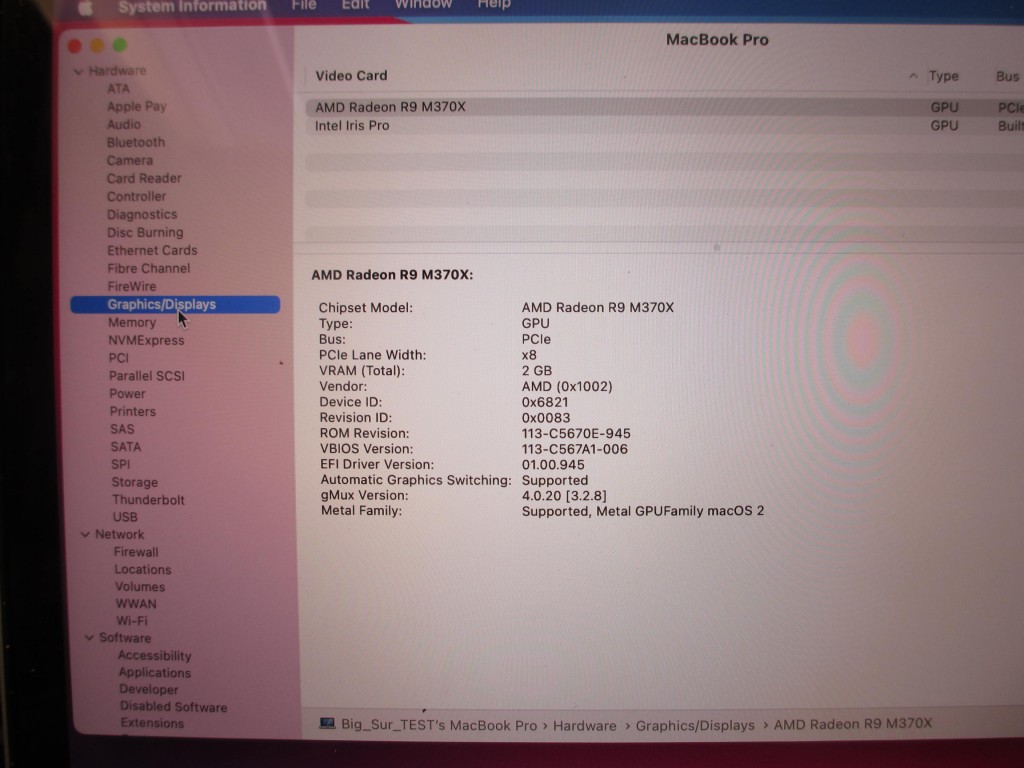Select Storage in the sidebar

135,482
